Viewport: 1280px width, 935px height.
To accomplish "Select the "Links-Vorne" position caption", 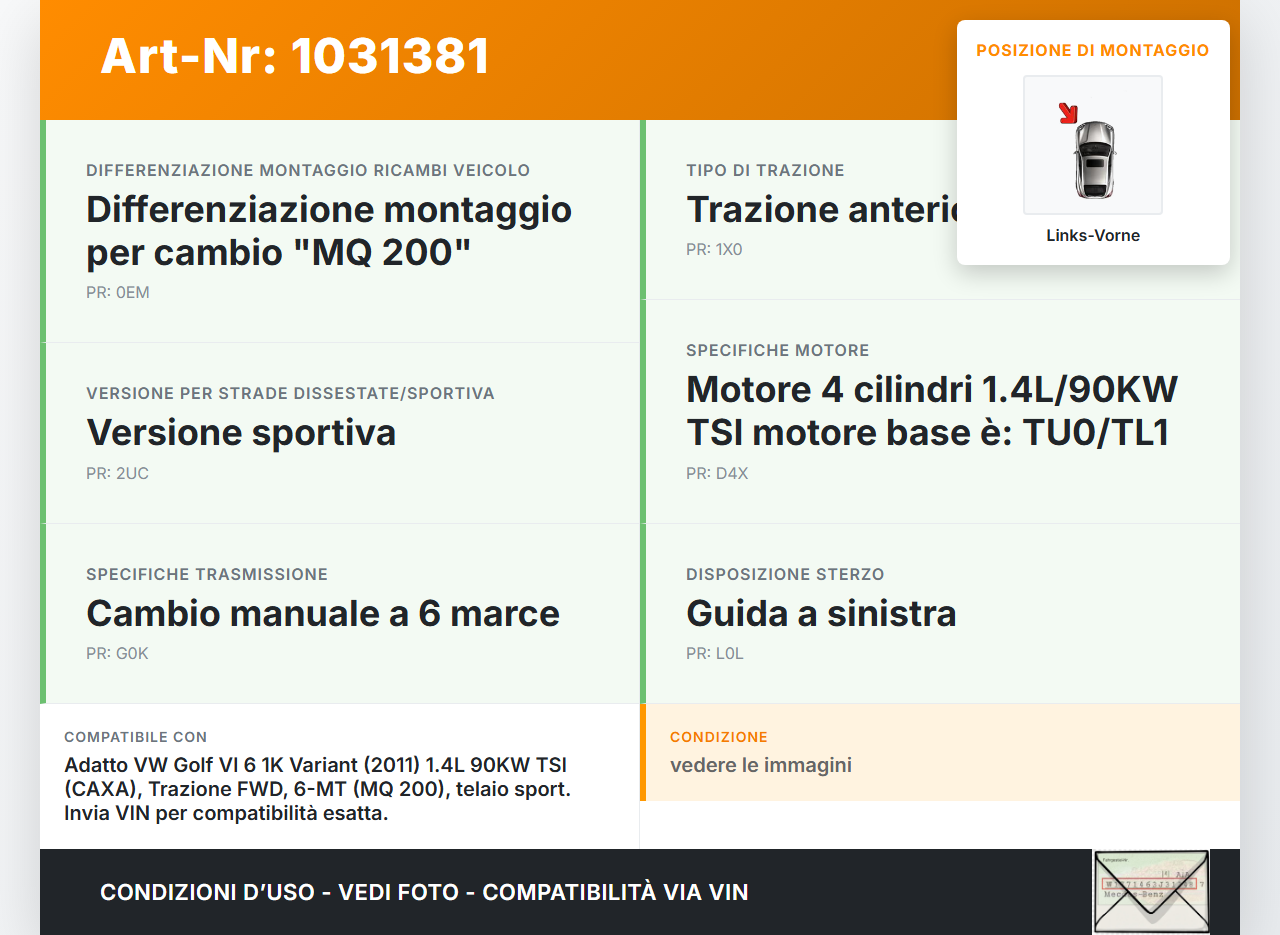I will (1093, 236).
